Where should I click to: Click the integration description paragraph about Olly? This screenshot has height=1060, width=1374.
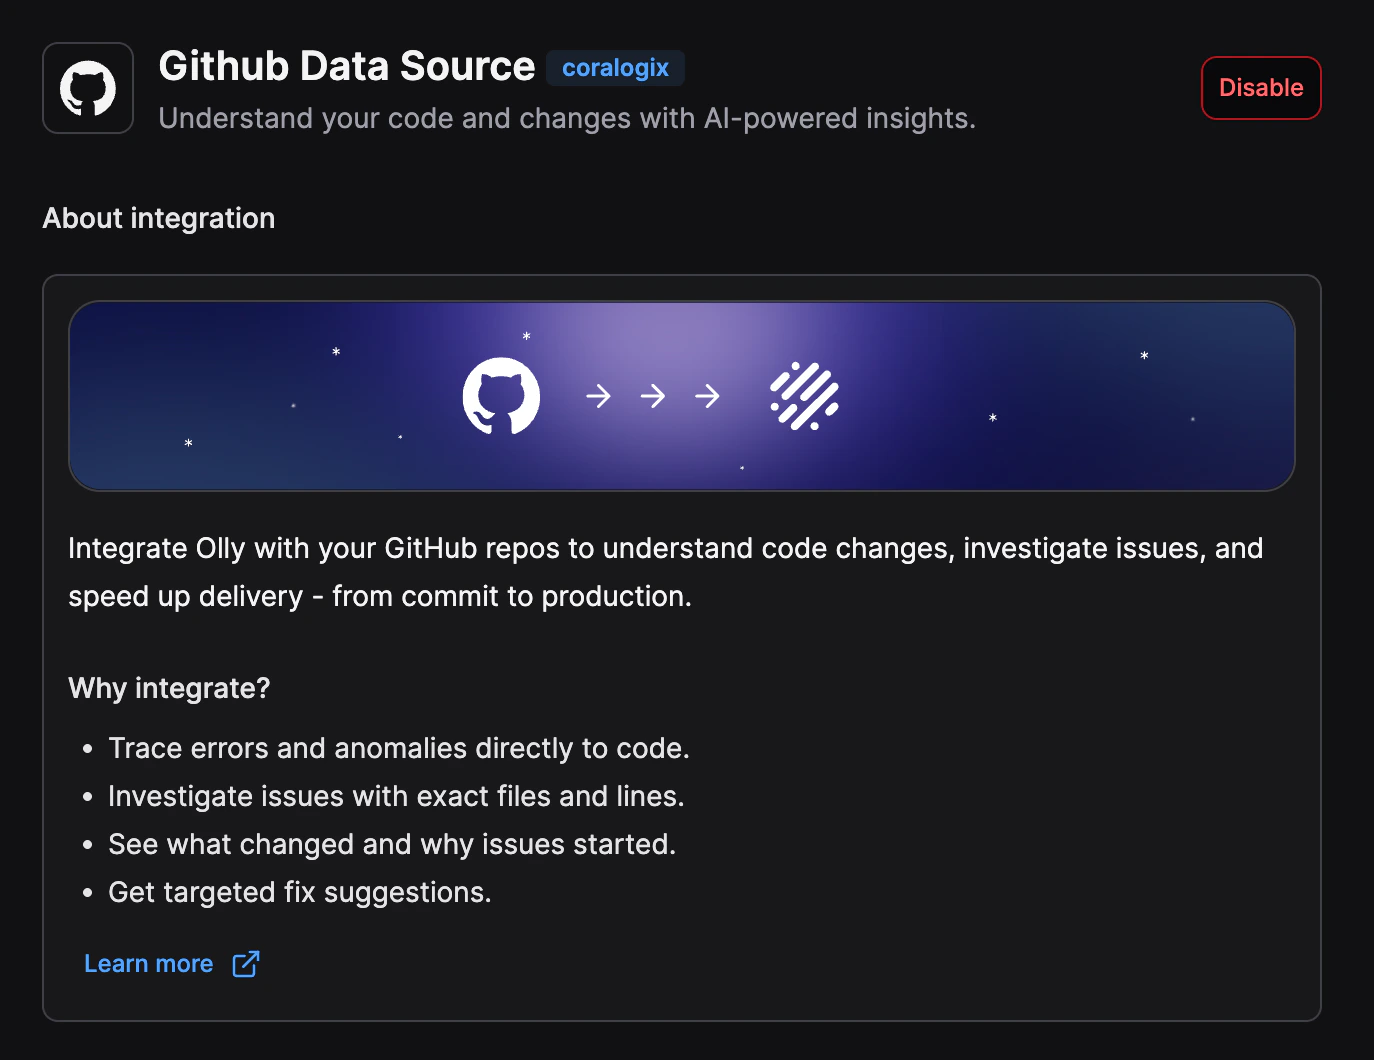pos(665,572)
